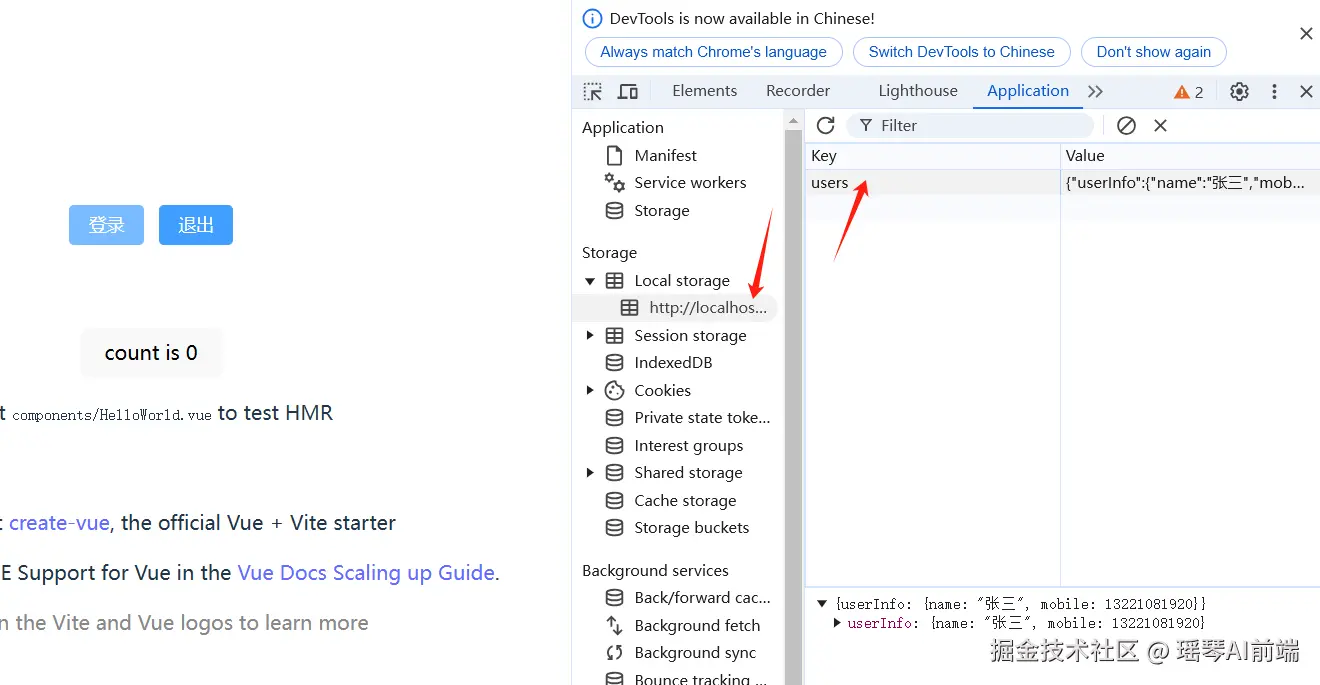Viewport: 1320px width, 685px height.
Task: Select Session storage in the sidebar
Action: 690,336
